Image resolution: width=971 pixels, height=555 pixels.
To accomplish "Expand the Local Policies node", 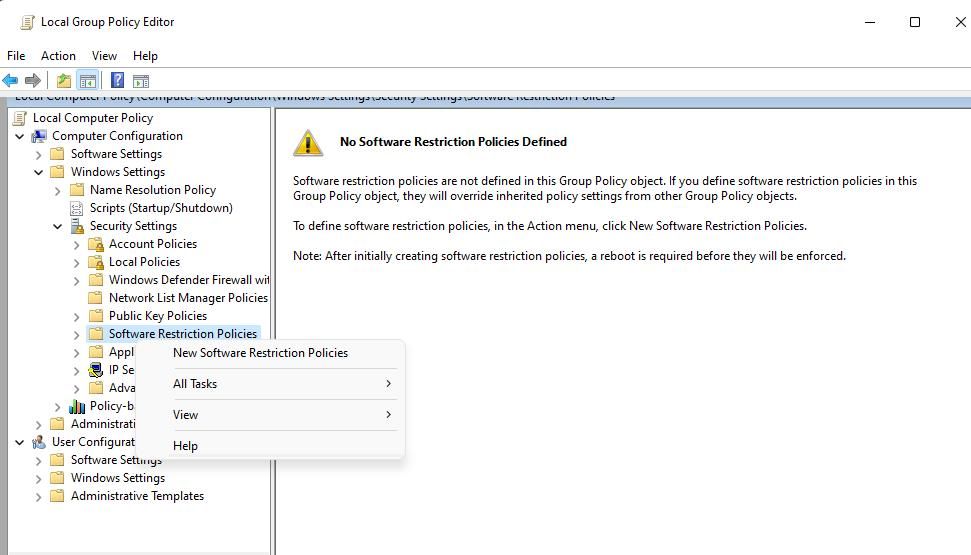I will (x=76, y=263).
